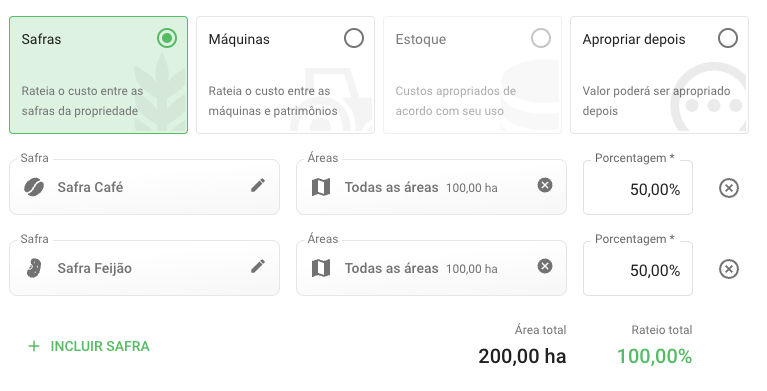Screen dimensions: 767x391
Task: Remove the Safra Feijão row
Action: pyautogui.click(x=729, y=269)
